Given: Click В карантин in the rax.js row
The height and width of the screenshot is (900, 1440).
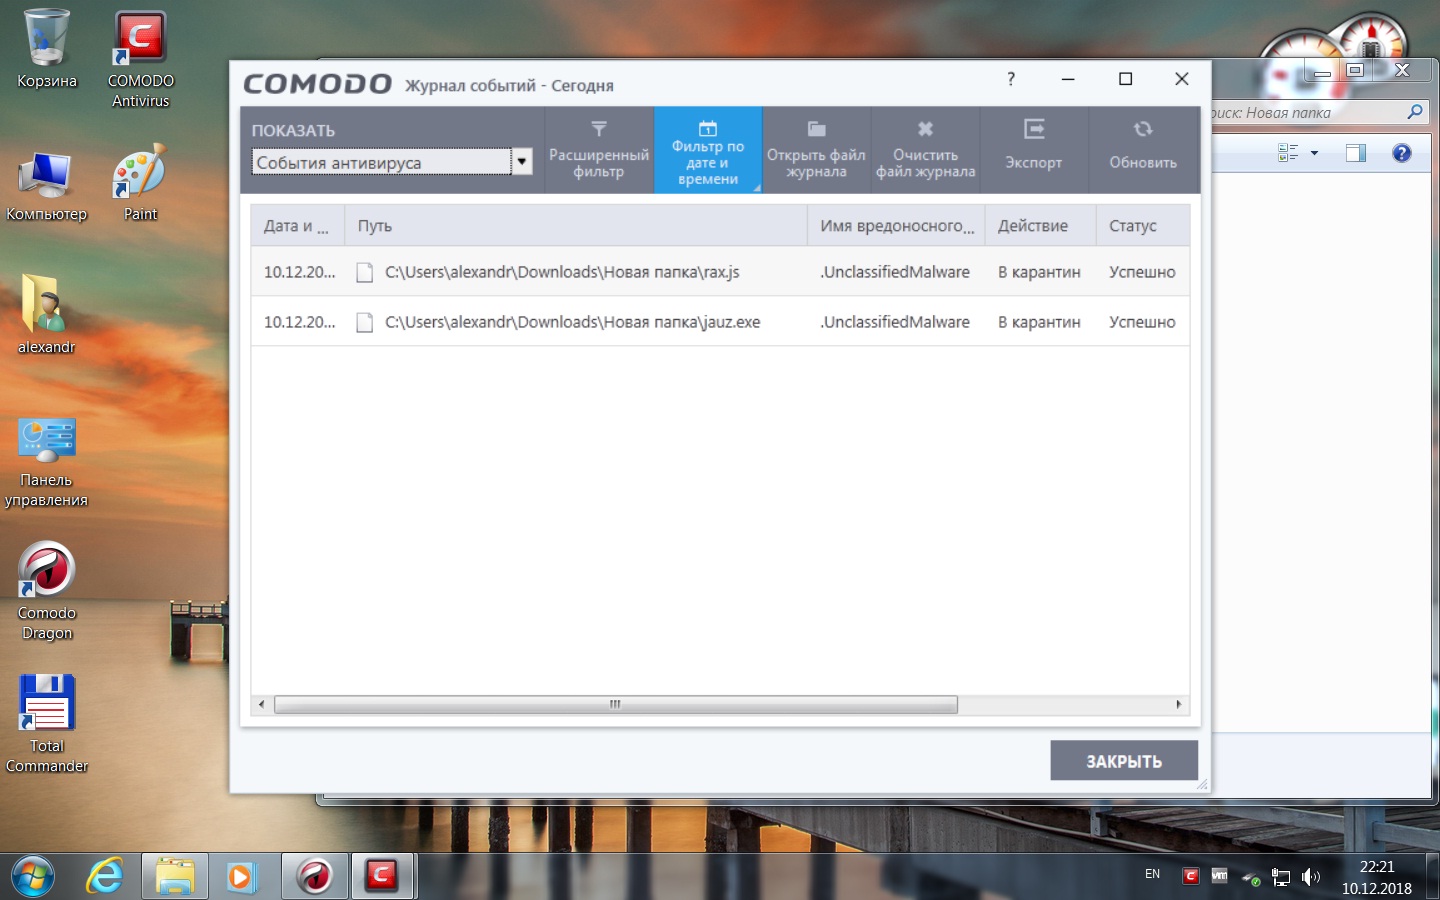Looking at the screenshot, I should (x=1039, y=272).
